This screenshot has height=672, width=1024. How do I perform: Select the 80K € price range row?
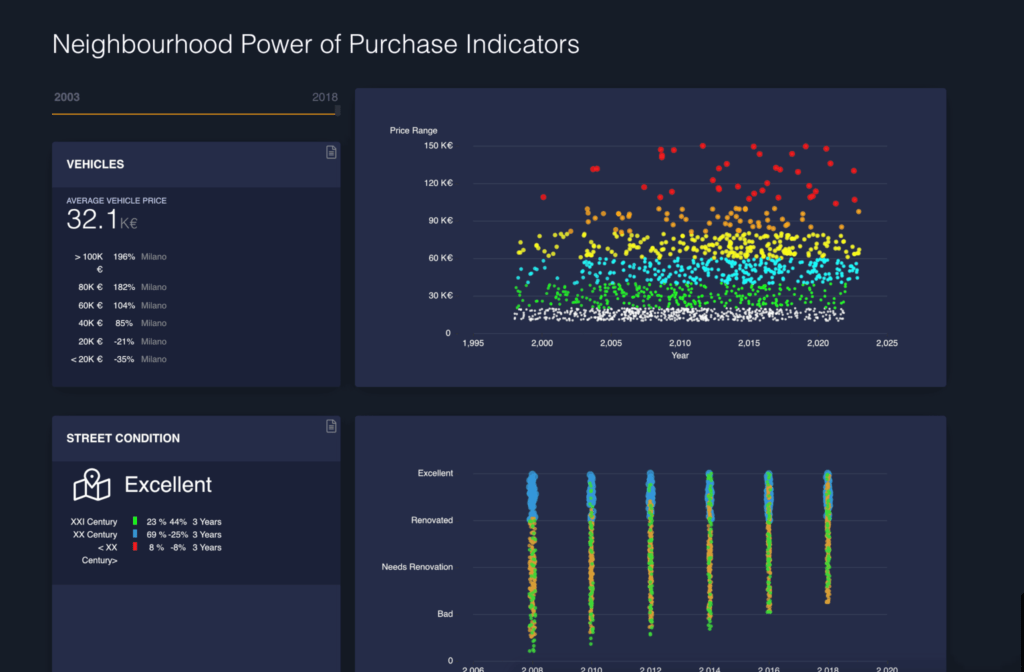(x=120, y=287)
